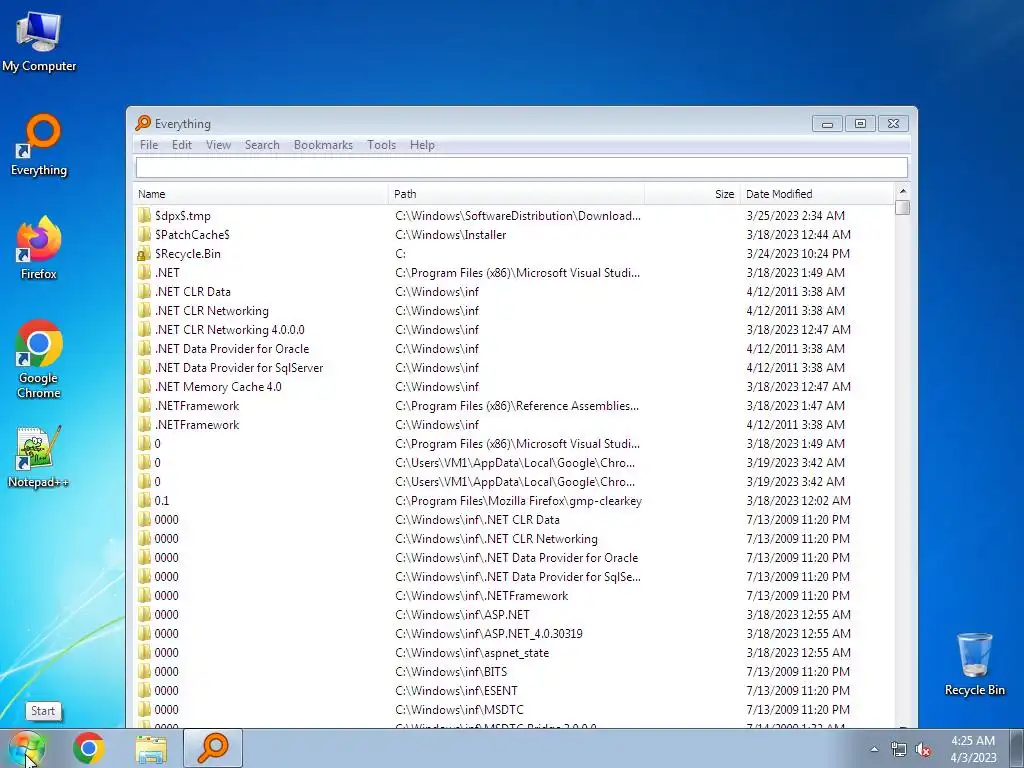Sort by Path column header
The width and height of the screenshot is (1024, 768).
(x=516, y=194)
